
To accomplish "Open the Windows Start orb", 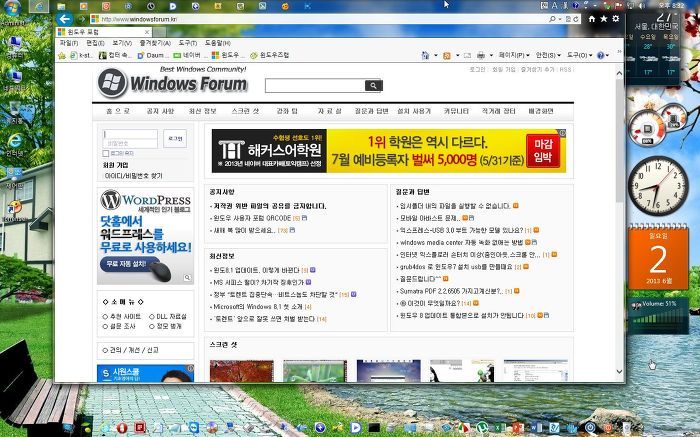I will click(12, 8).
